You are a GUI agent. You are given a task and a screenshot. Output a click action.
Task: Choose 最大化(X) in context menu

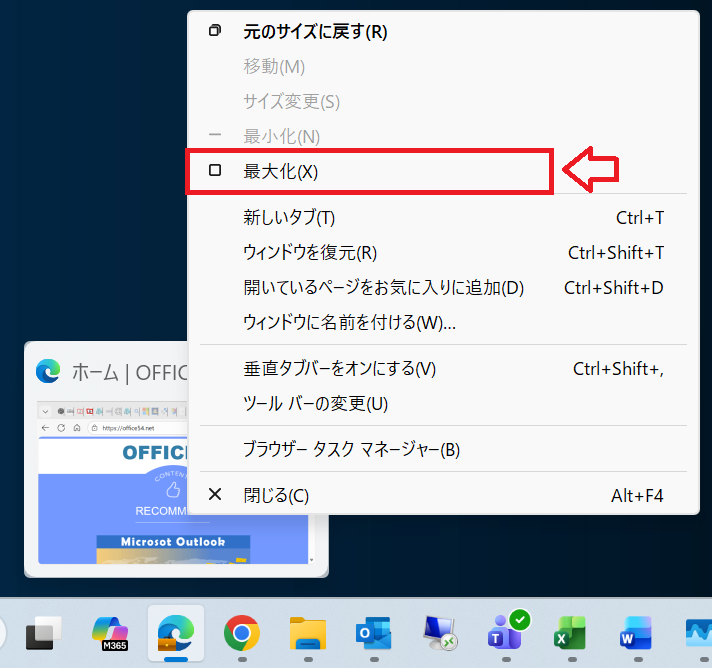tap(443, 172)
